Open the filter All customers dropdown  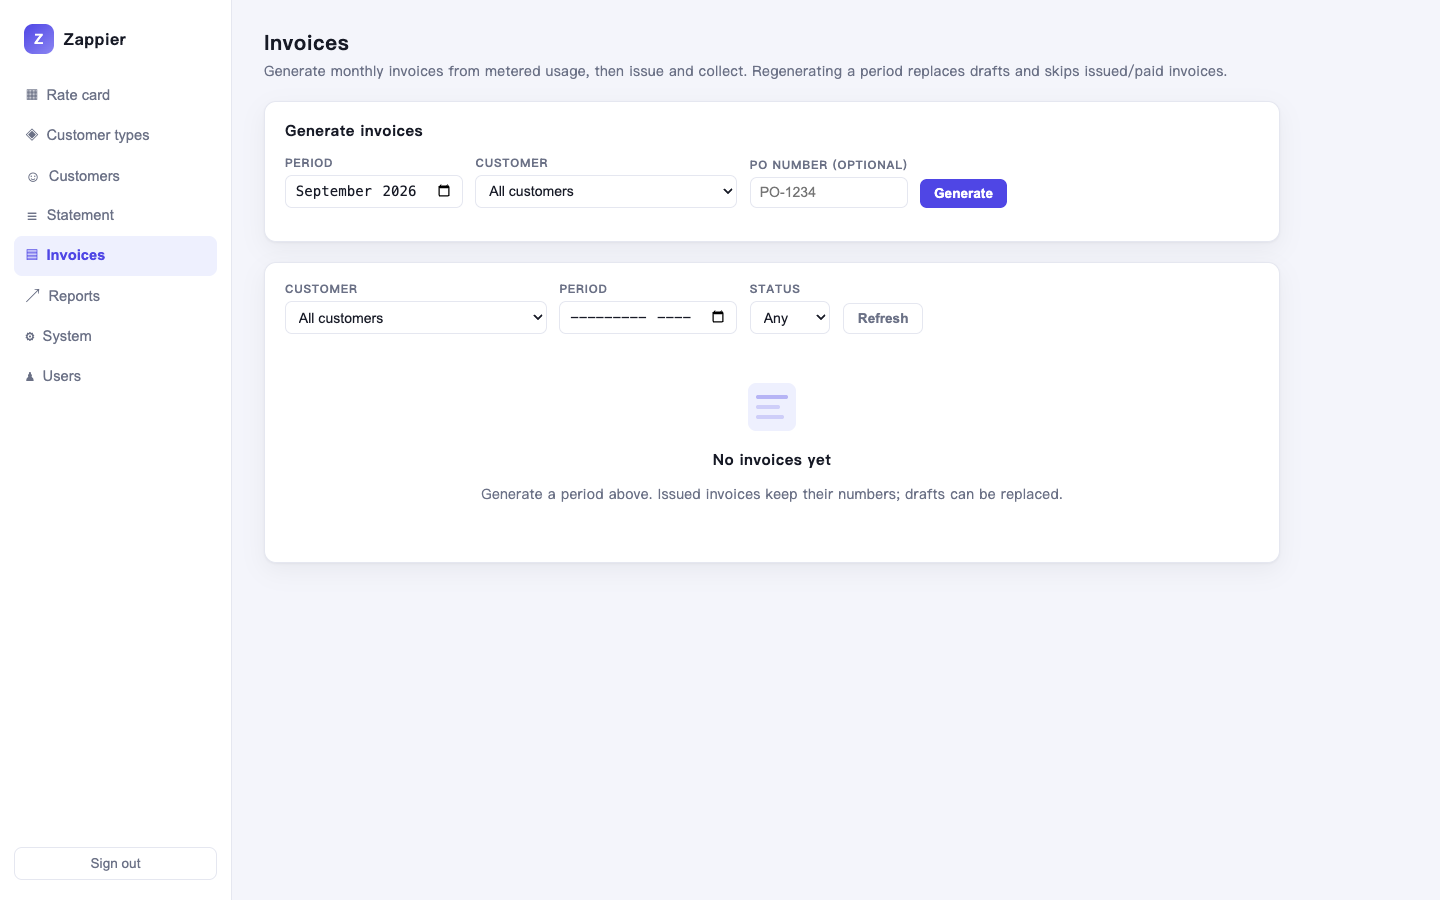point(416,318)
